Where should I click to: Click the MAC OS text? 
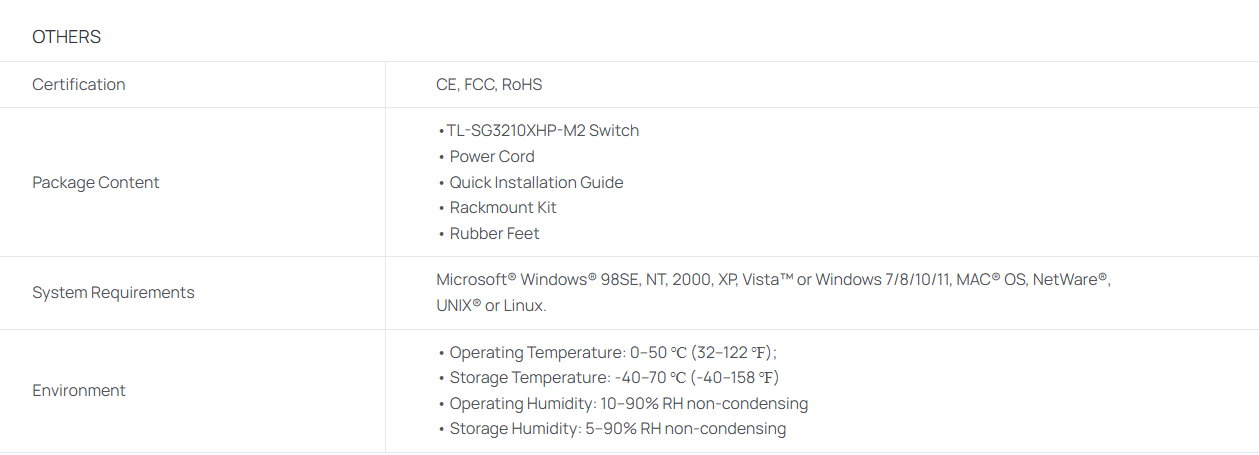(992, 280)
